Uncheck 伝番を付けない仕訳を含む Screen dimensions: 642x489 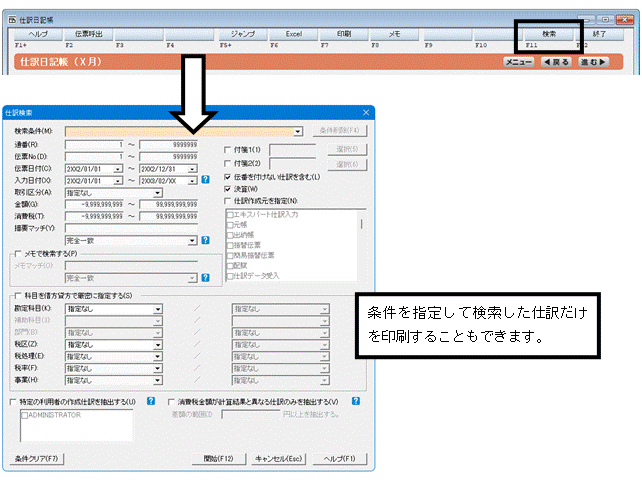pos(227,177)
